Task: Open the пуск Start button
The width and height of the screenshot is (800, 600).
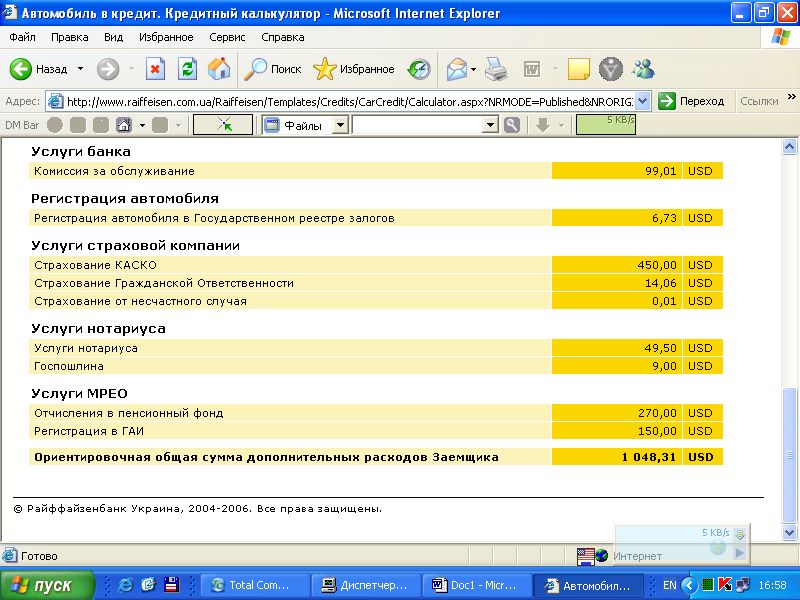Action: click(x=47, y=585)
